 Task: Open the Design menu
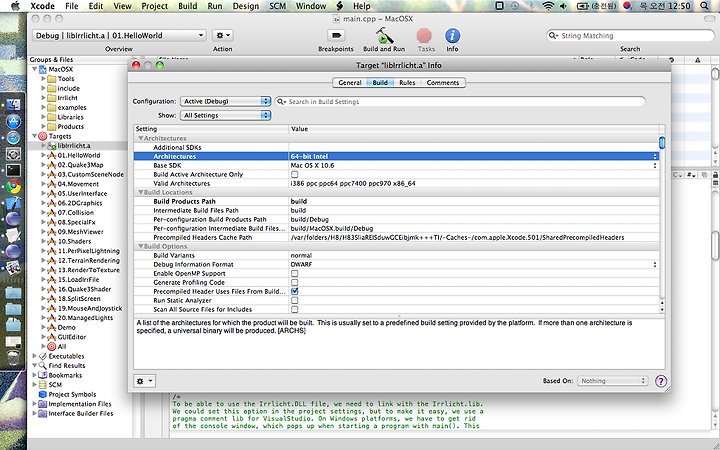click(246, 6)
